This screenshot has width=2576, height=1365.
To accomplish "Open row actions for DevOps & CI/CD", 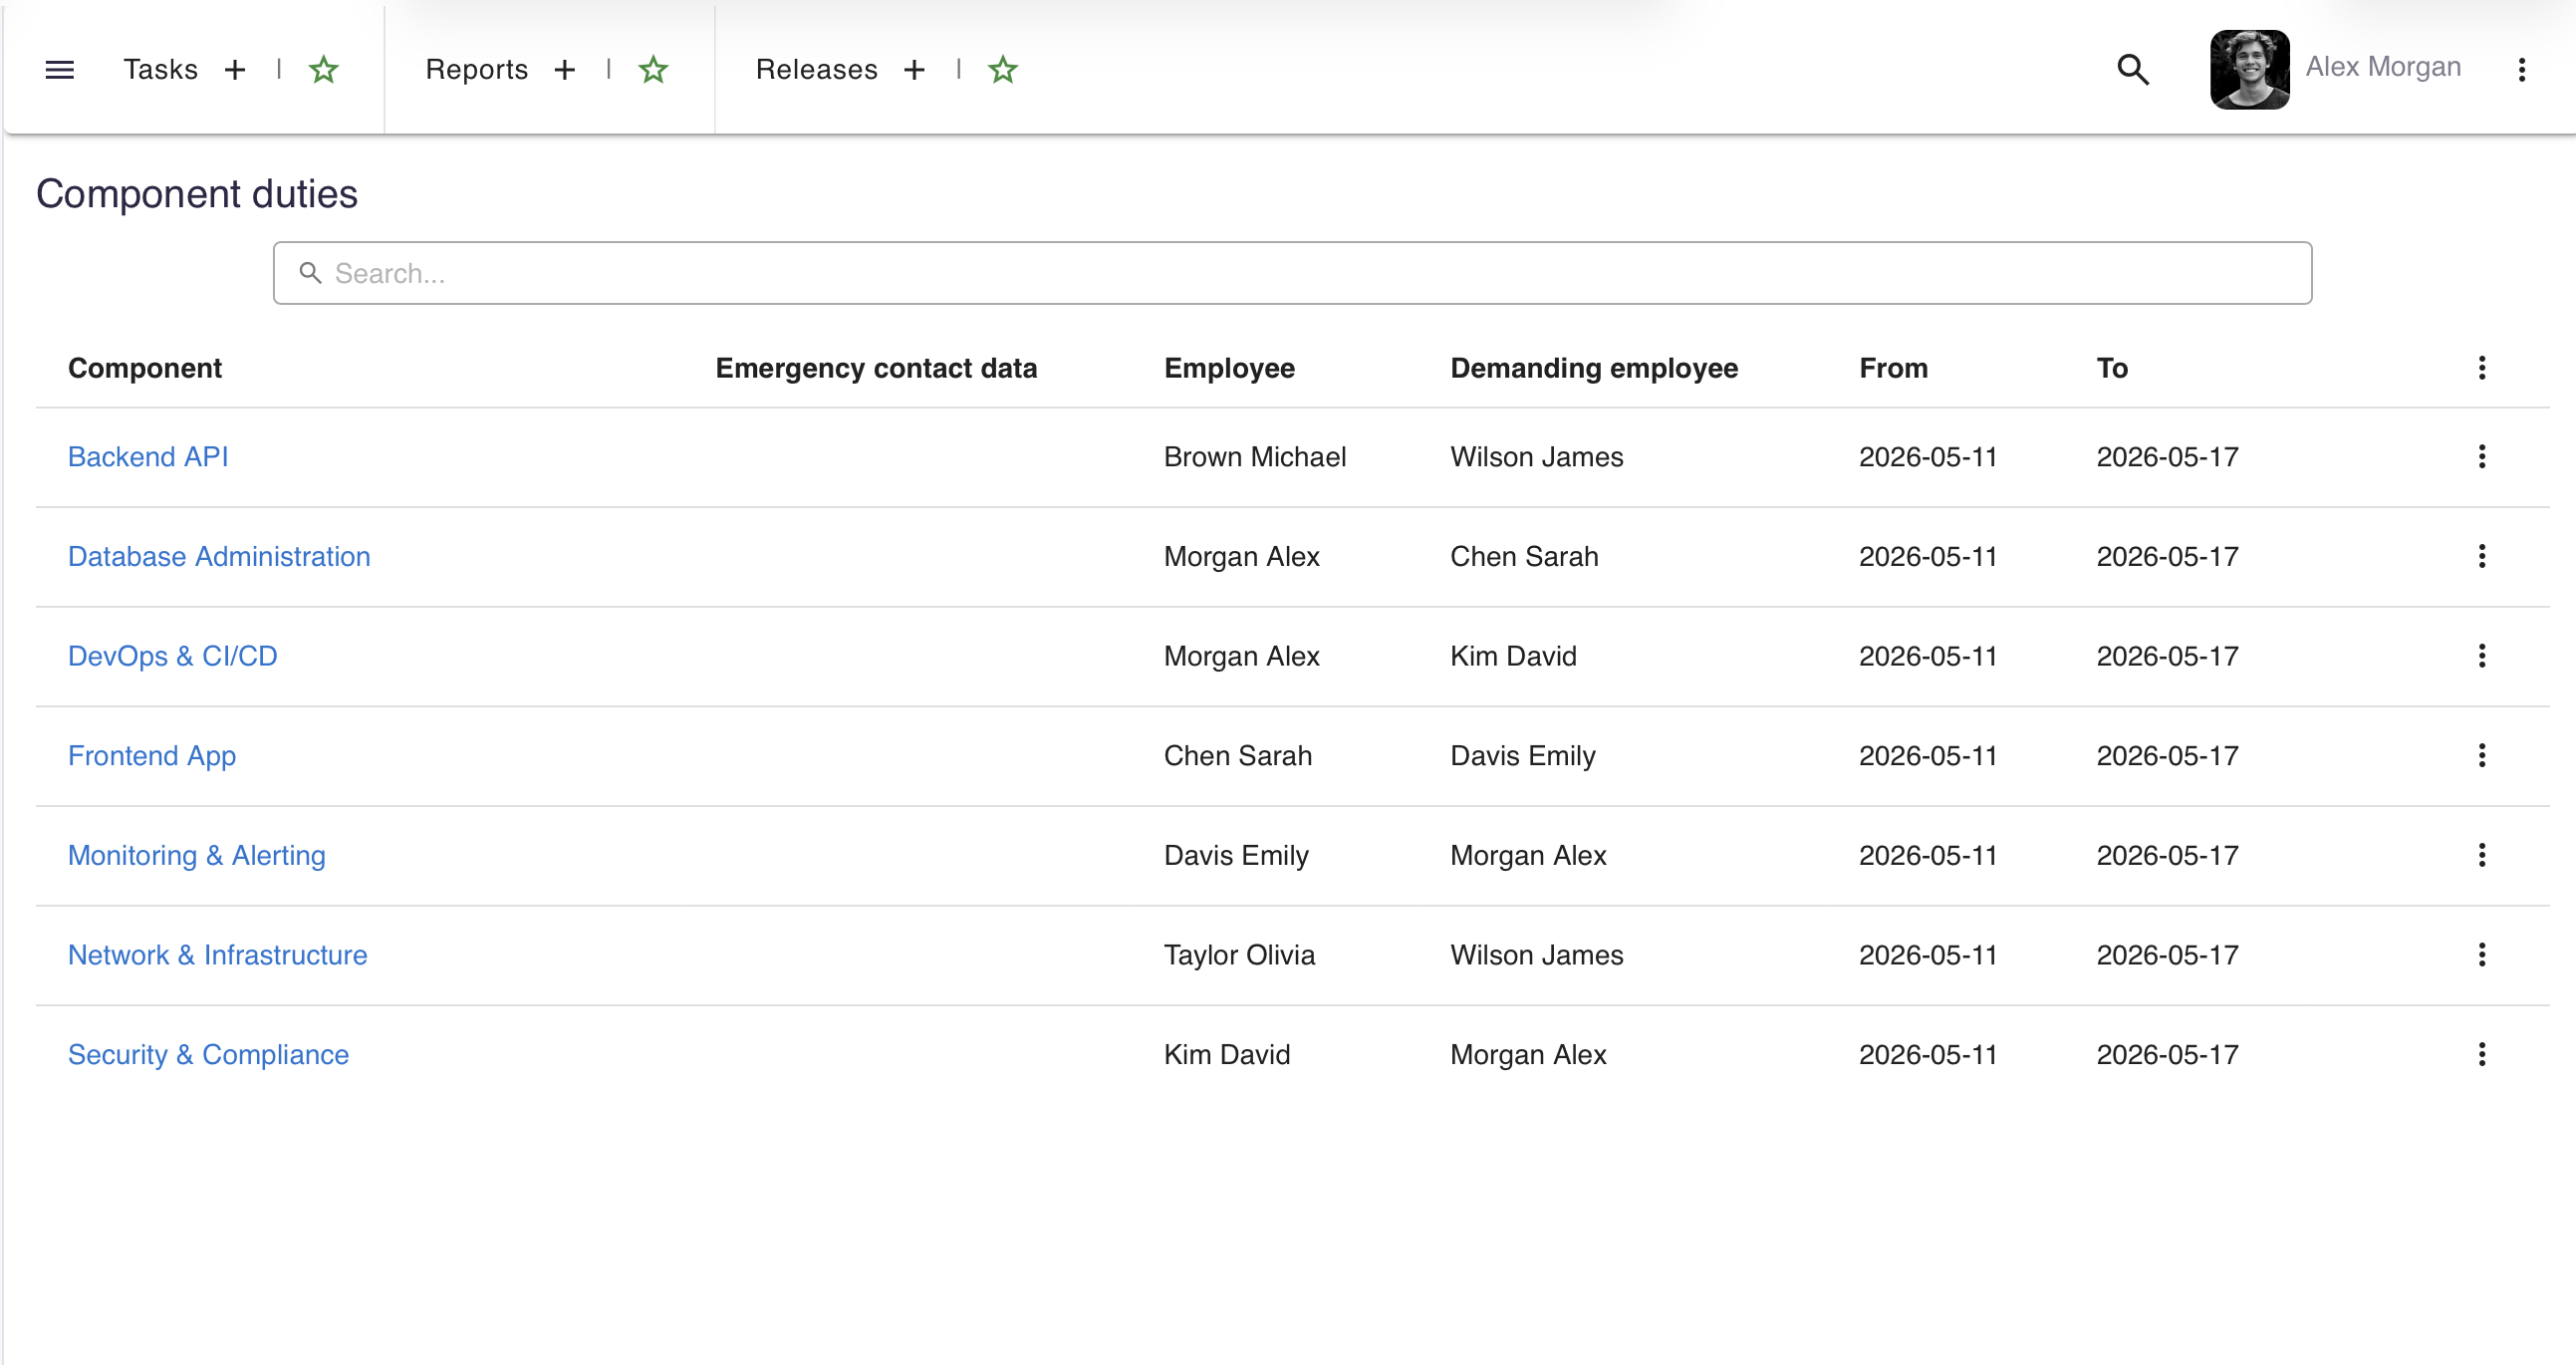I will click(x=2481, y=655).
